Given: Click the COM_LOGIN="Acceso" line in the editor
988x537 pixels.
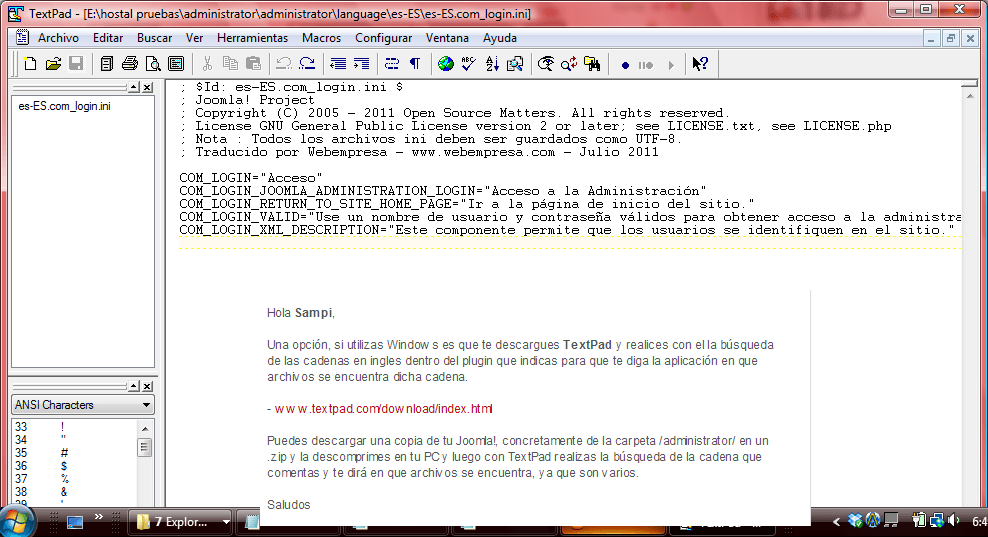Looking at the screenshot, I should click(x=251, y=178).
